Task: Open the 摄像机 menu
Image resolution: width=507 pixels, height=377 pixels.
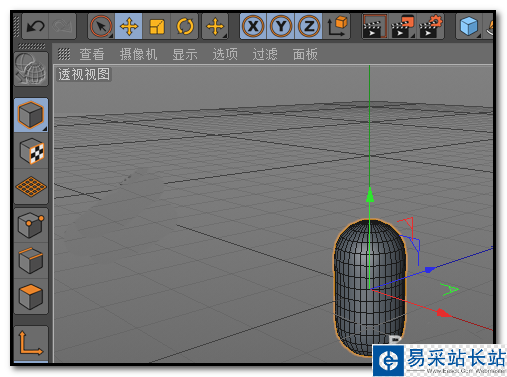Action: [138, 54]
